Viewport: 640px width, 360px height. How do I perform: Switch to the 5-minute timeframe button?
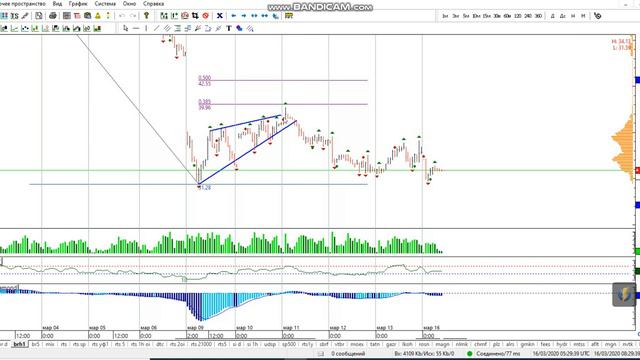[x=466, y=16]
